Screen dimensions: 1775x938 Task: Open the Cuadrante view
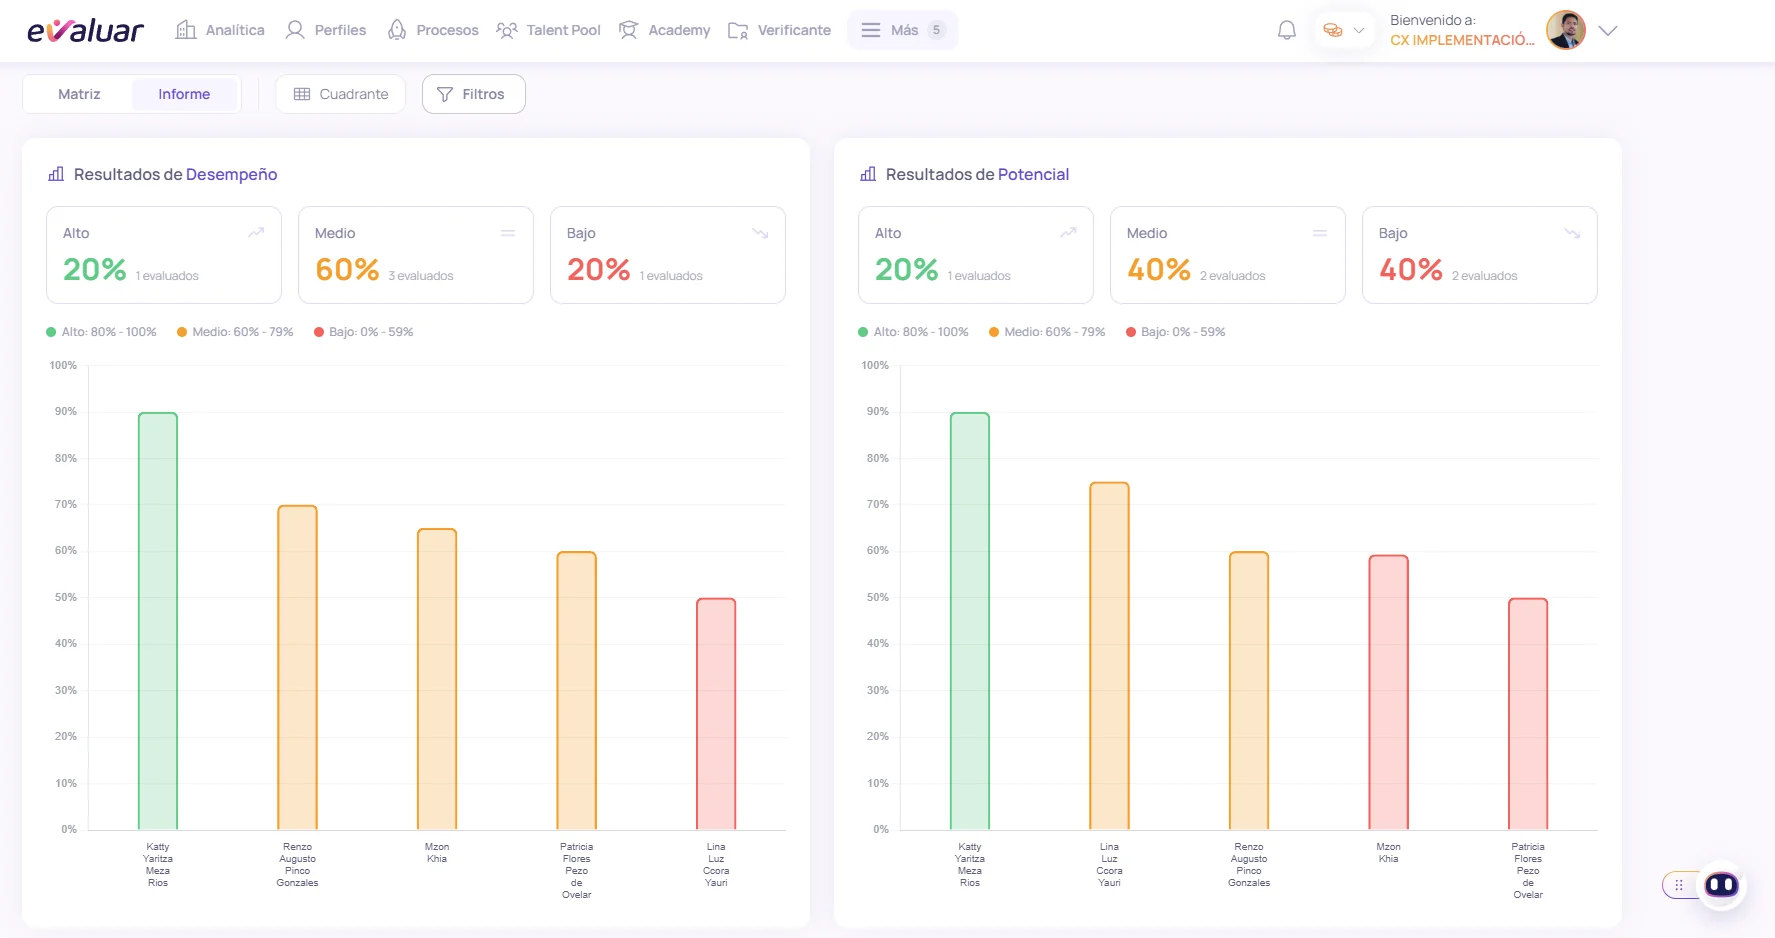341,94
